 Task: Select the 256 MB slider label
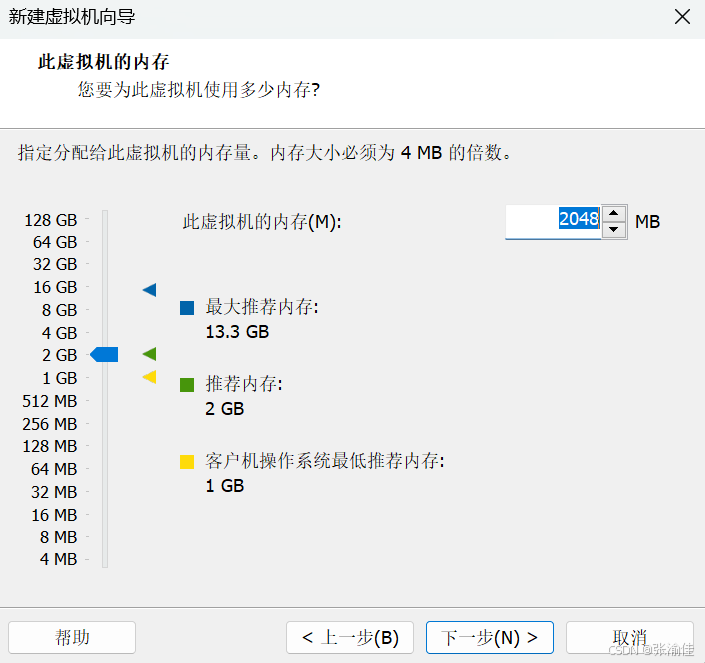(50, 424)
